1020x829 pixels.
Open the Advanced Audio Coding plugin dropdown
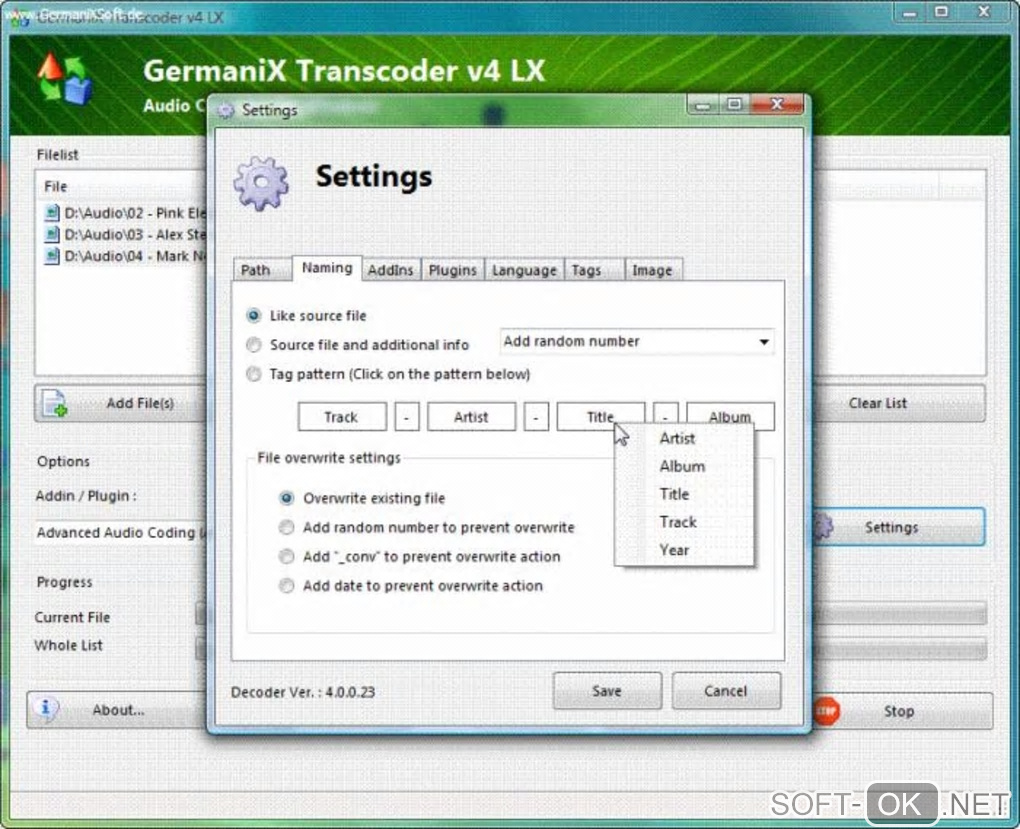tap(120, 532)
